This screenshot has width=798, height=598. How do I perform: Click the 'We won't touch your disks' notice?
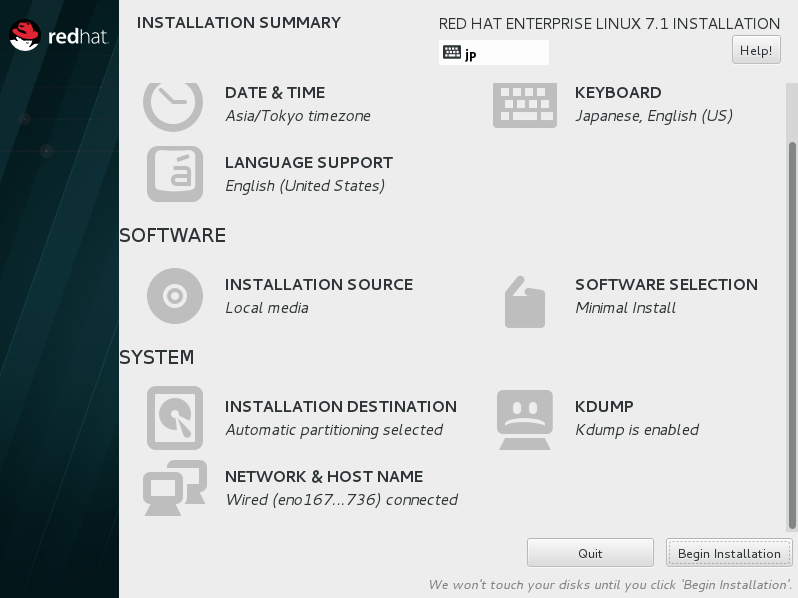pyautogui.click(x=610, y=585)
